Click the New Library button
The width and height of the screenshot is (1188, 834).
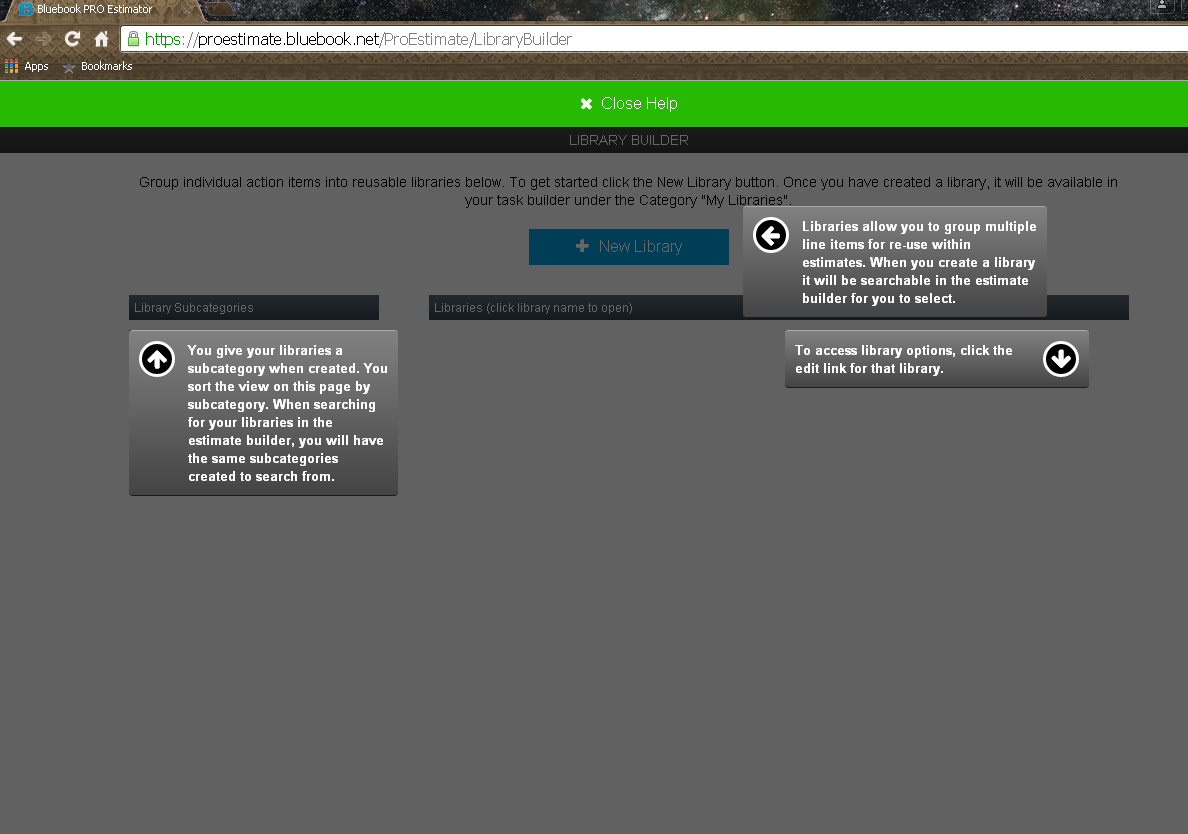tap(629, 247)
